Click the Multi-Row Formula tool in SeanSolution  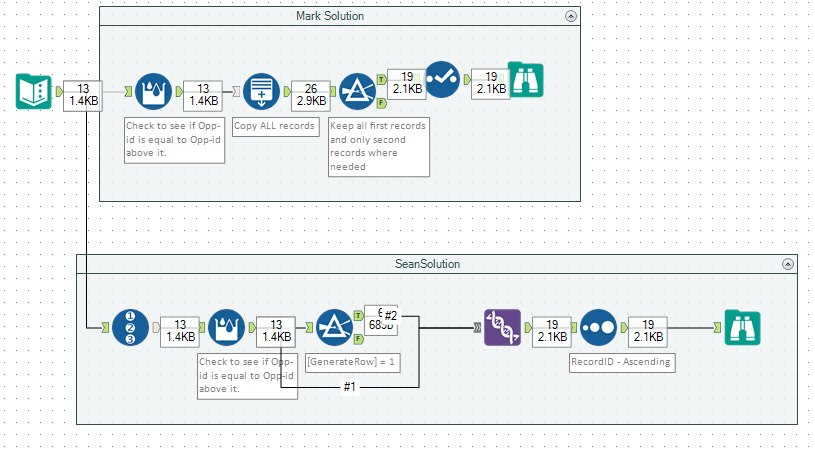[227, 328]
